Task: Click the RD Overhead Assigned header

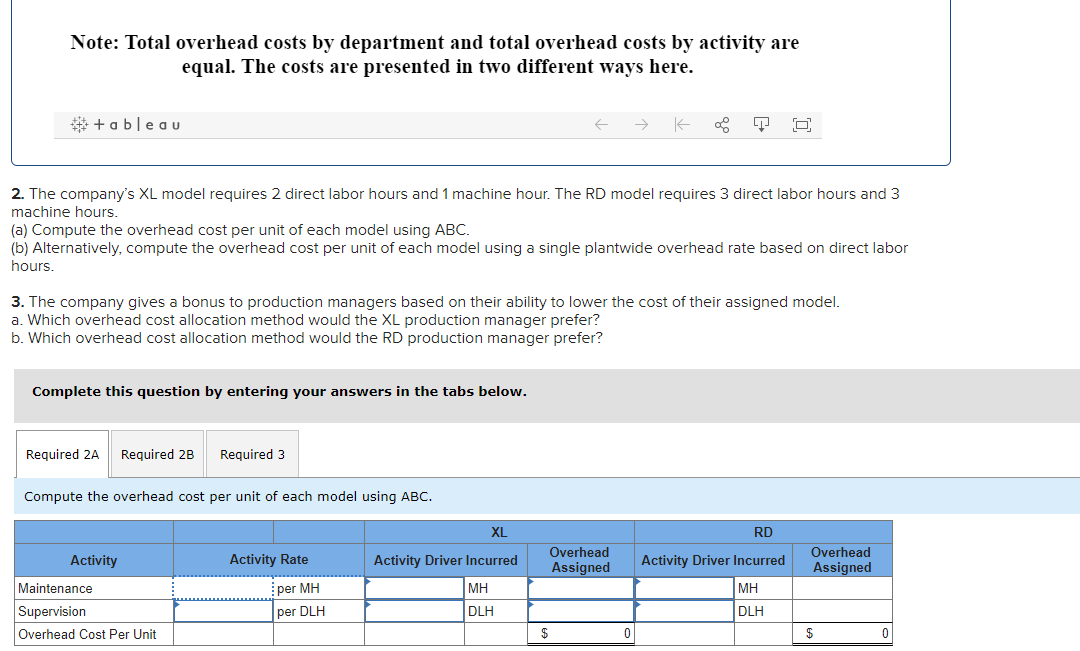Action: 842,560
